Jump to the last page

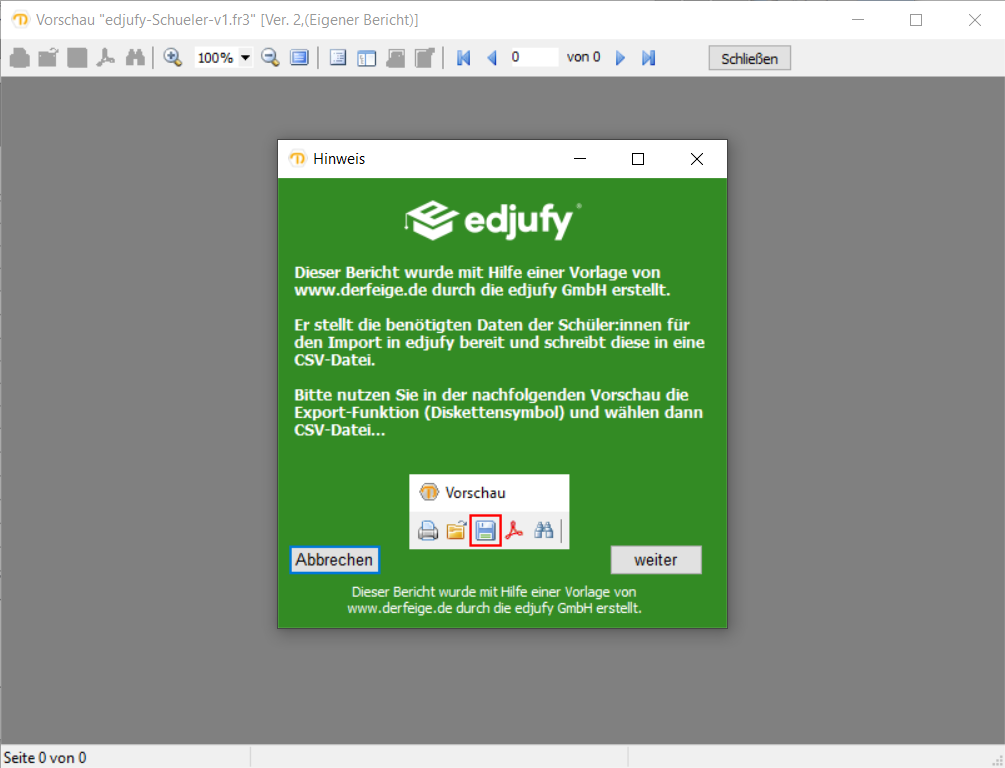click(648, 58)
